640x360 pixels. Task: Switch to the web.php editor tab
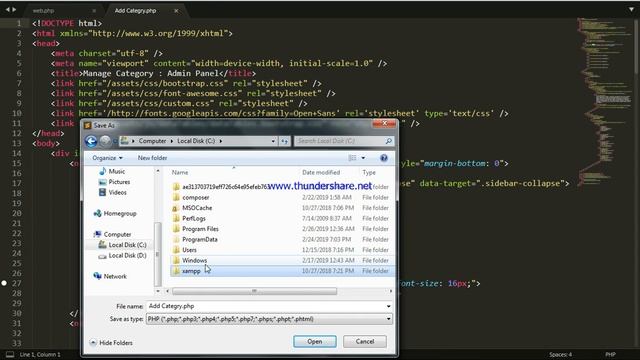point(44,11)
